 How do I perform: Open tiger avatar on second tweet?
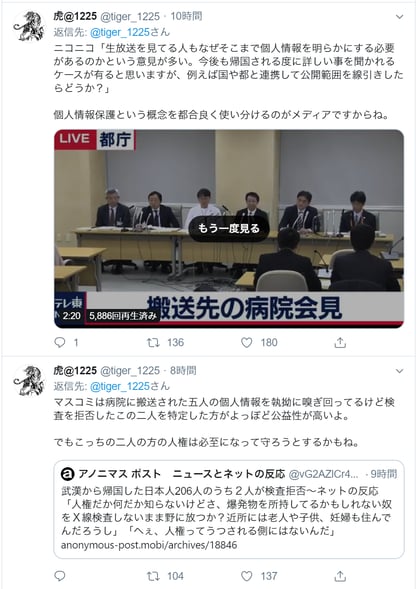pos(29,381)
